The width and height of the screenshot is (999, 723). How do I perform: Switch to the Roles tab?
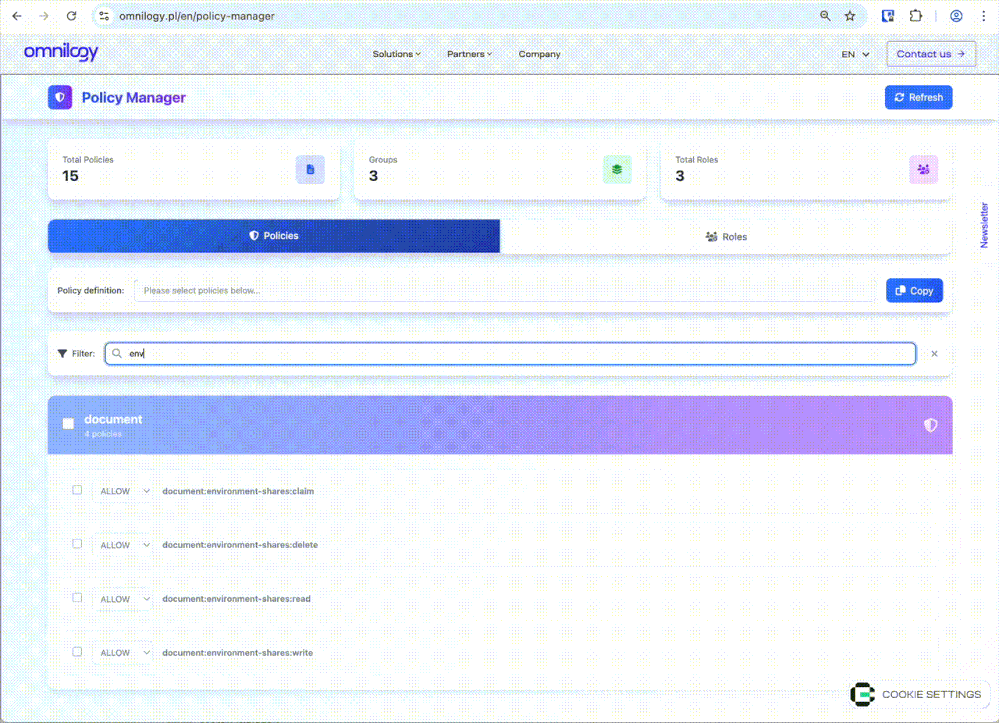[726, 237]
